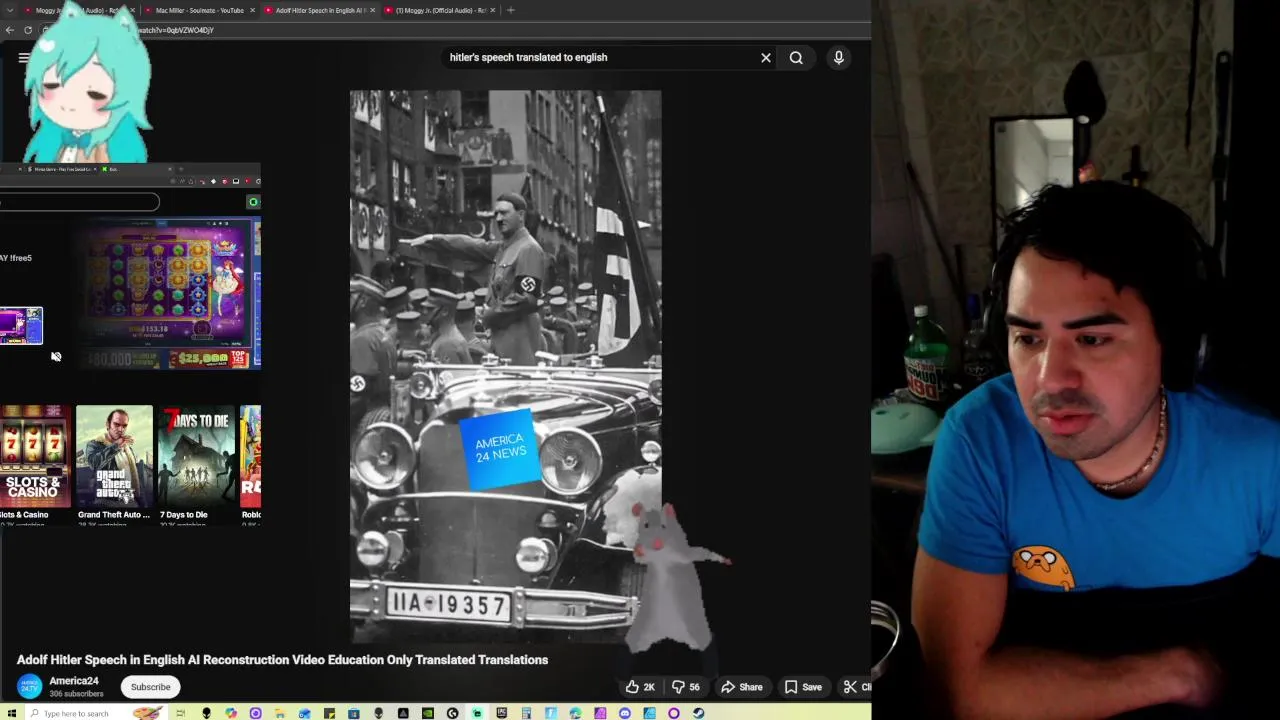Screen dimensions: 1280x720
Task: Click the video title text
Action: coord(283,660)
